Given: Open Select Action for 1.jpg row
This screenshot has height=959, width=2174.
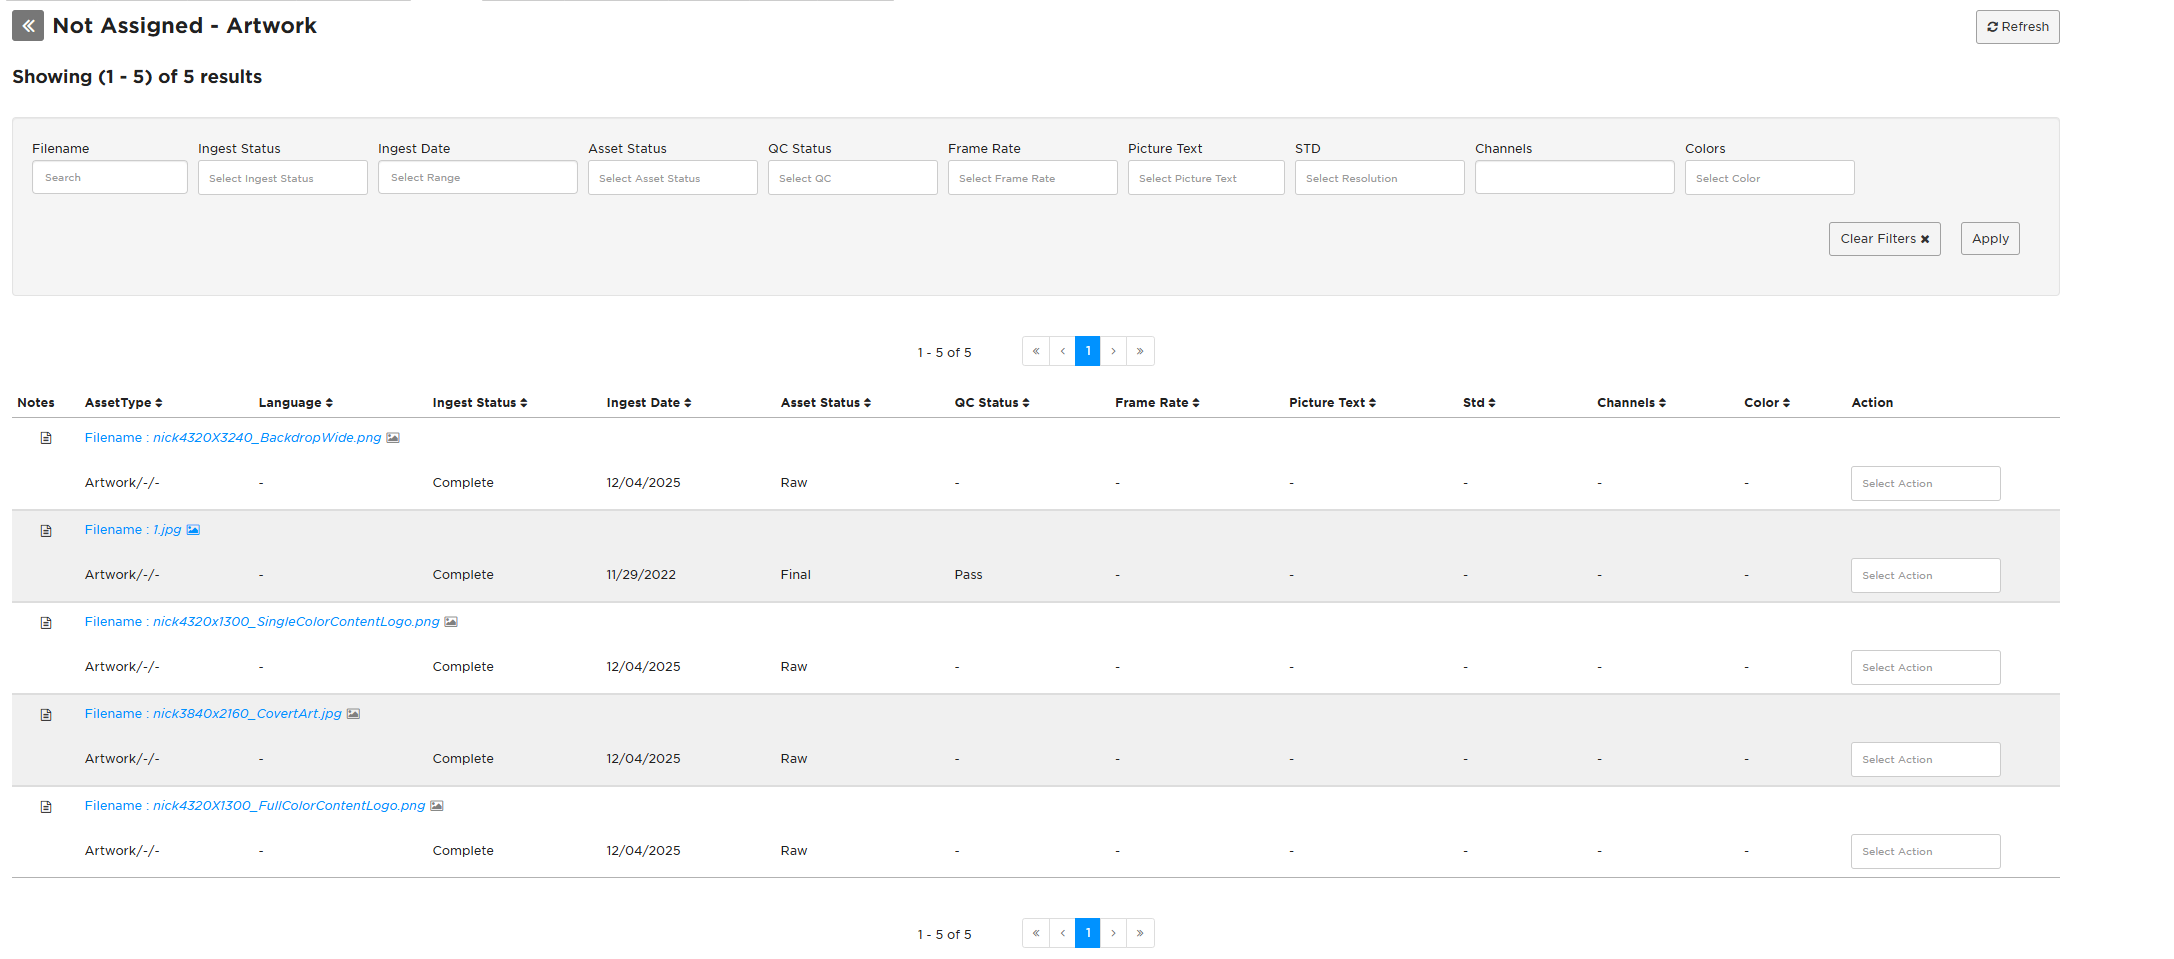Looking at the screenshot, I should (x=1926, y=576).
